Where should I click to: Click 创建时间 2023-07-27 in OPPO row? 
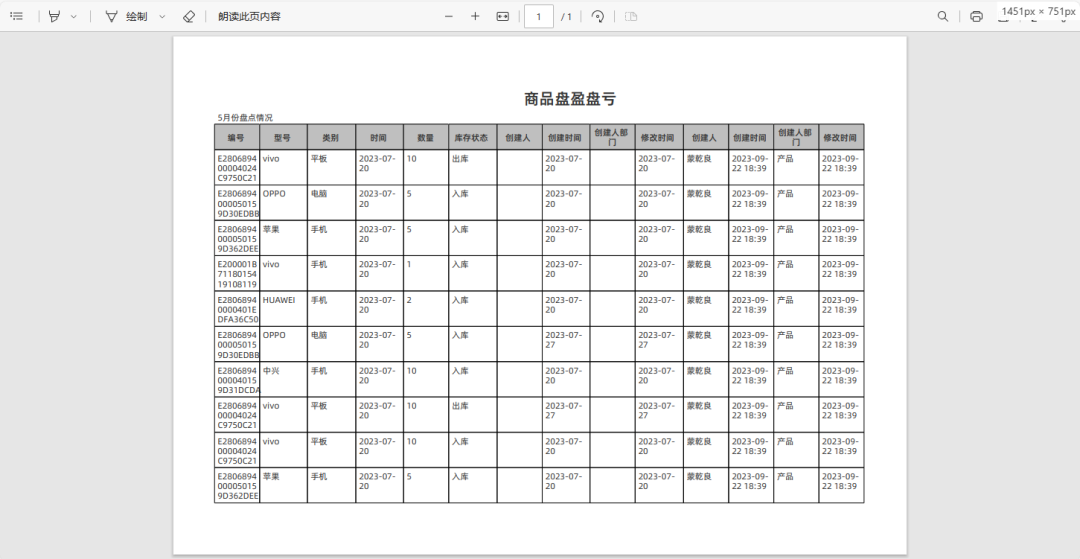click(565, 344)
